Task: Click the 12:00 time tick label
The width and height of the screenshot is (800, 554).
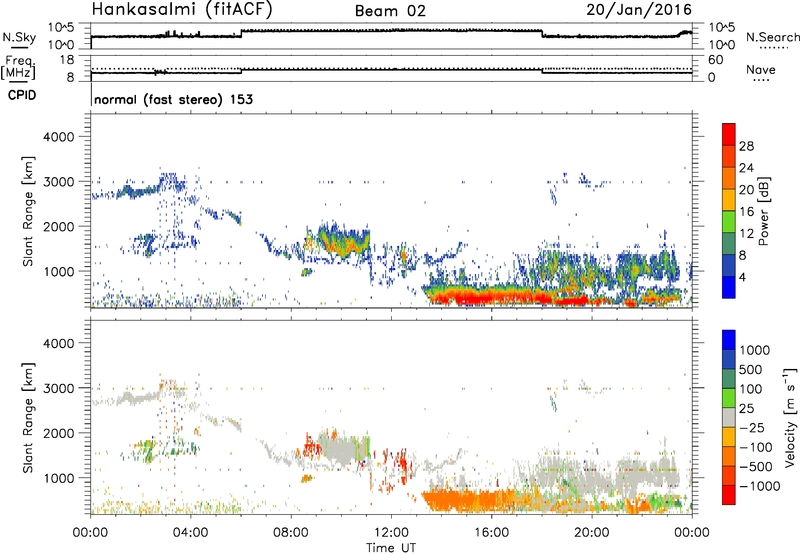Action: click(391, 533)
